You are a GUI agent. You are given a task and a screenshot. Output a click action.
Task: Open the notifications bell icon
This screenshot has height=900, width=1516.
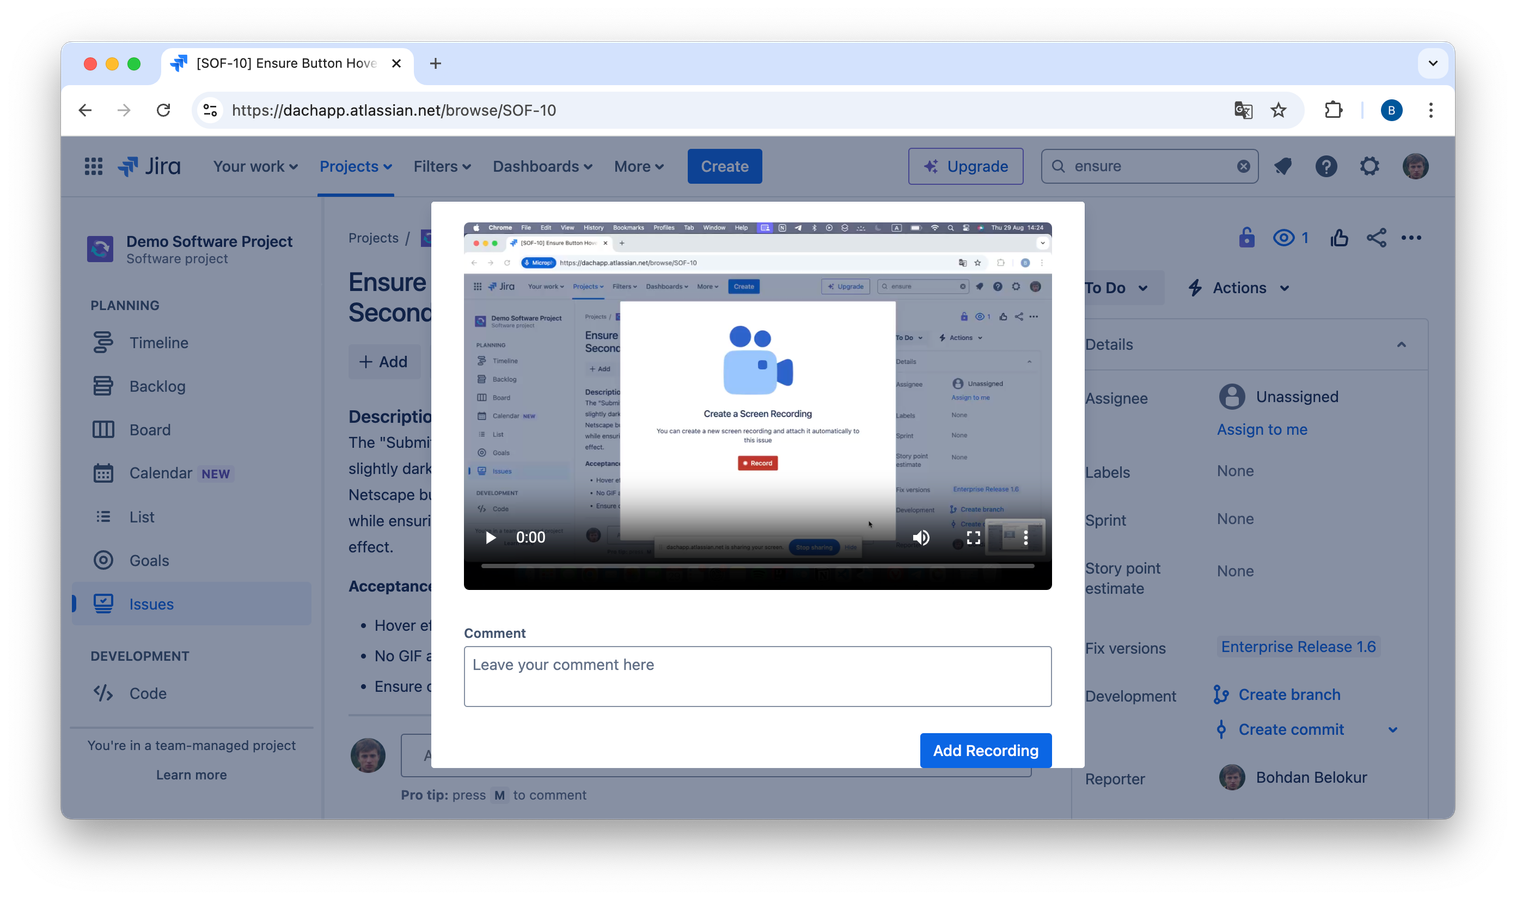coord(1283,166)
